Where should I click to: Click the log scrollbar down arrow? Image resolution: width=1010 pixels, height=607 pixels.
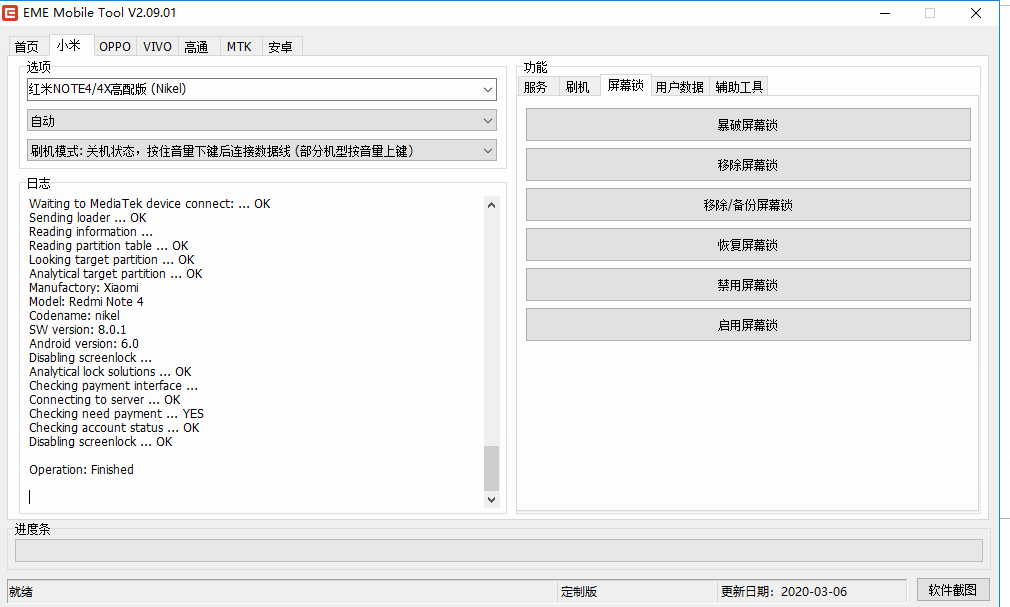coord(491,499)
